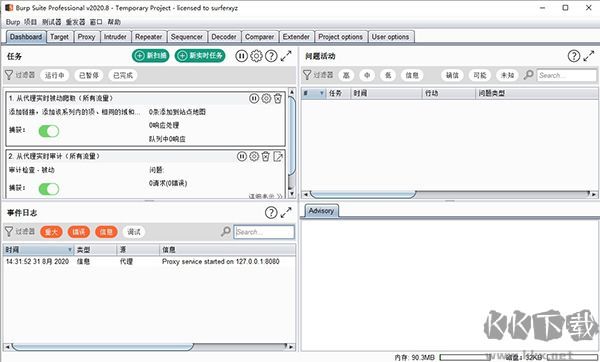Pause task 1 live passive crawl
The width and height of the screenshot is (600, 362).
[254, 98]
